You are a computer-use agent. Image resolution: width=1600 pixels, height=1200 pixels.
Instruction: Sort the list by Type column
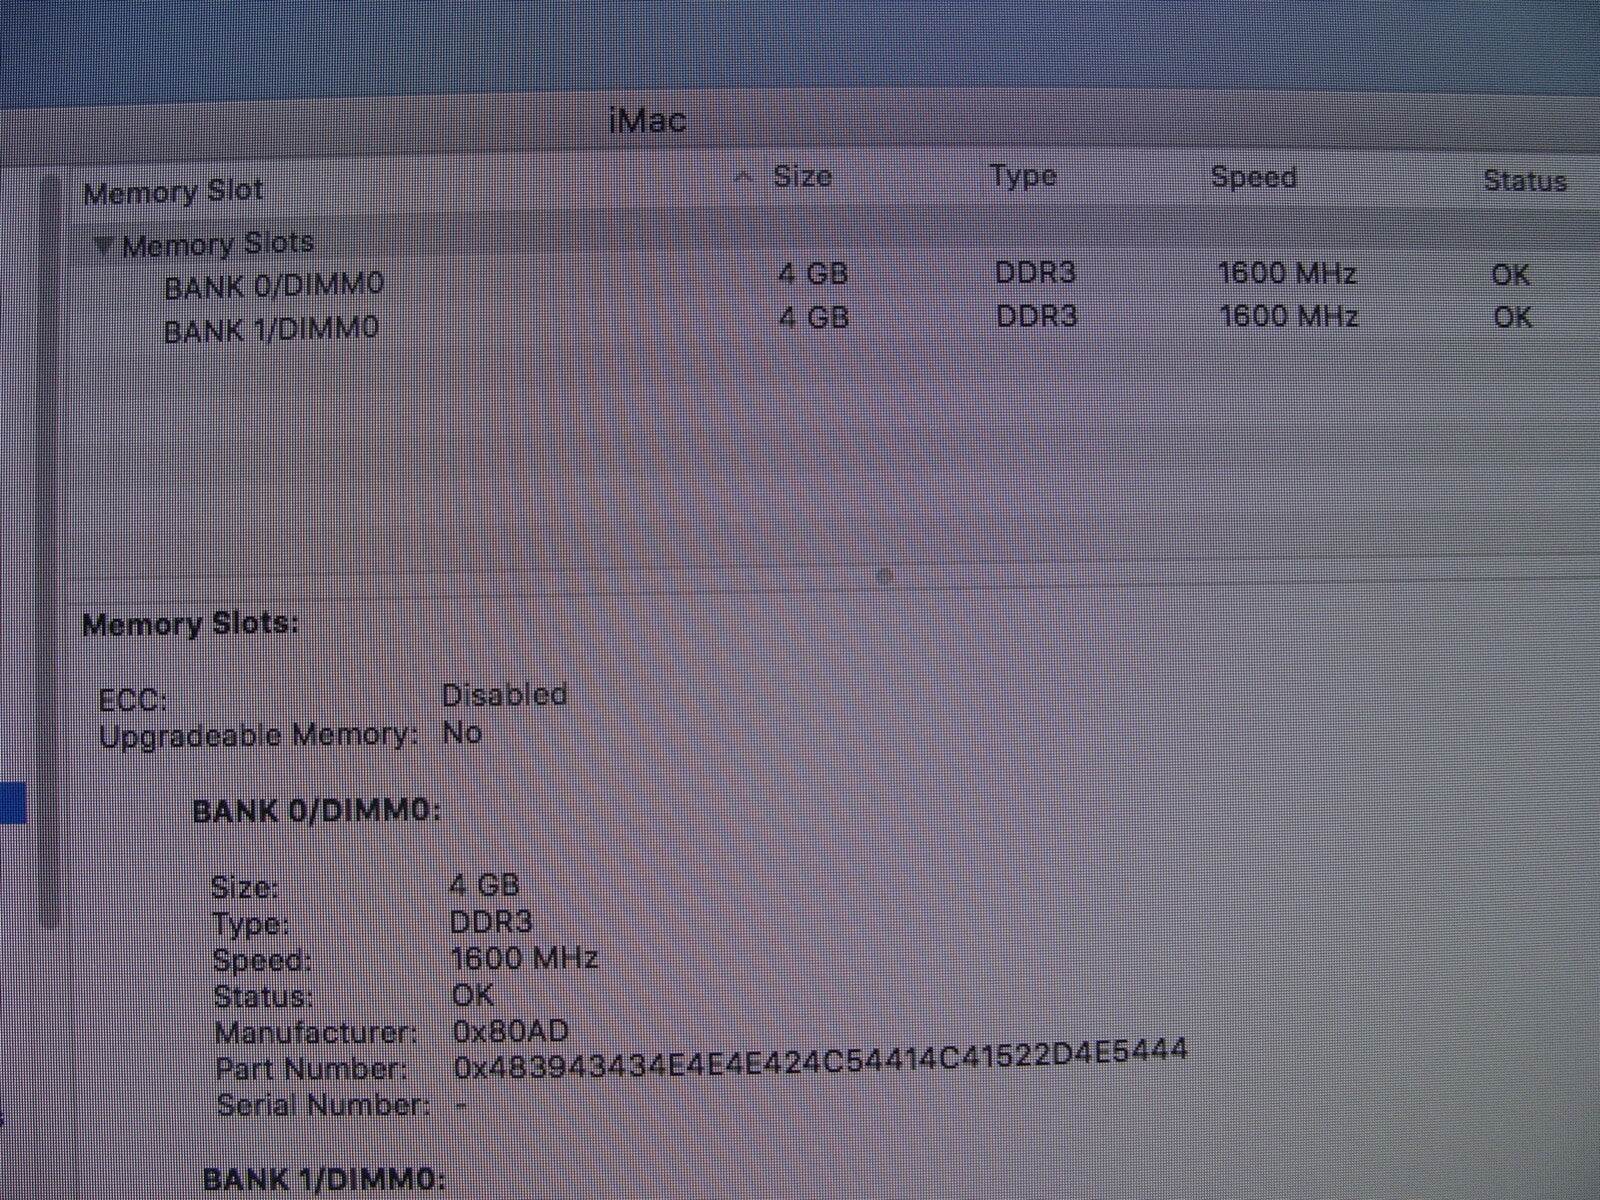[x=1023, y=176]
